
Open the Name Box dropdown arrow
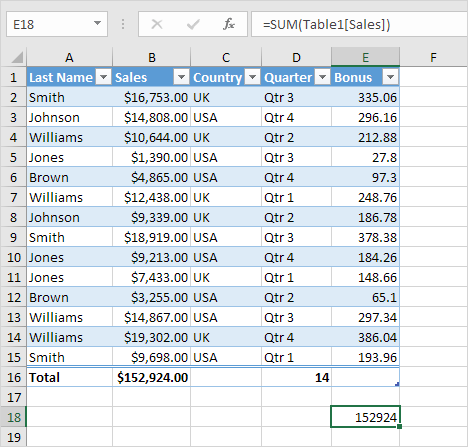97,23
